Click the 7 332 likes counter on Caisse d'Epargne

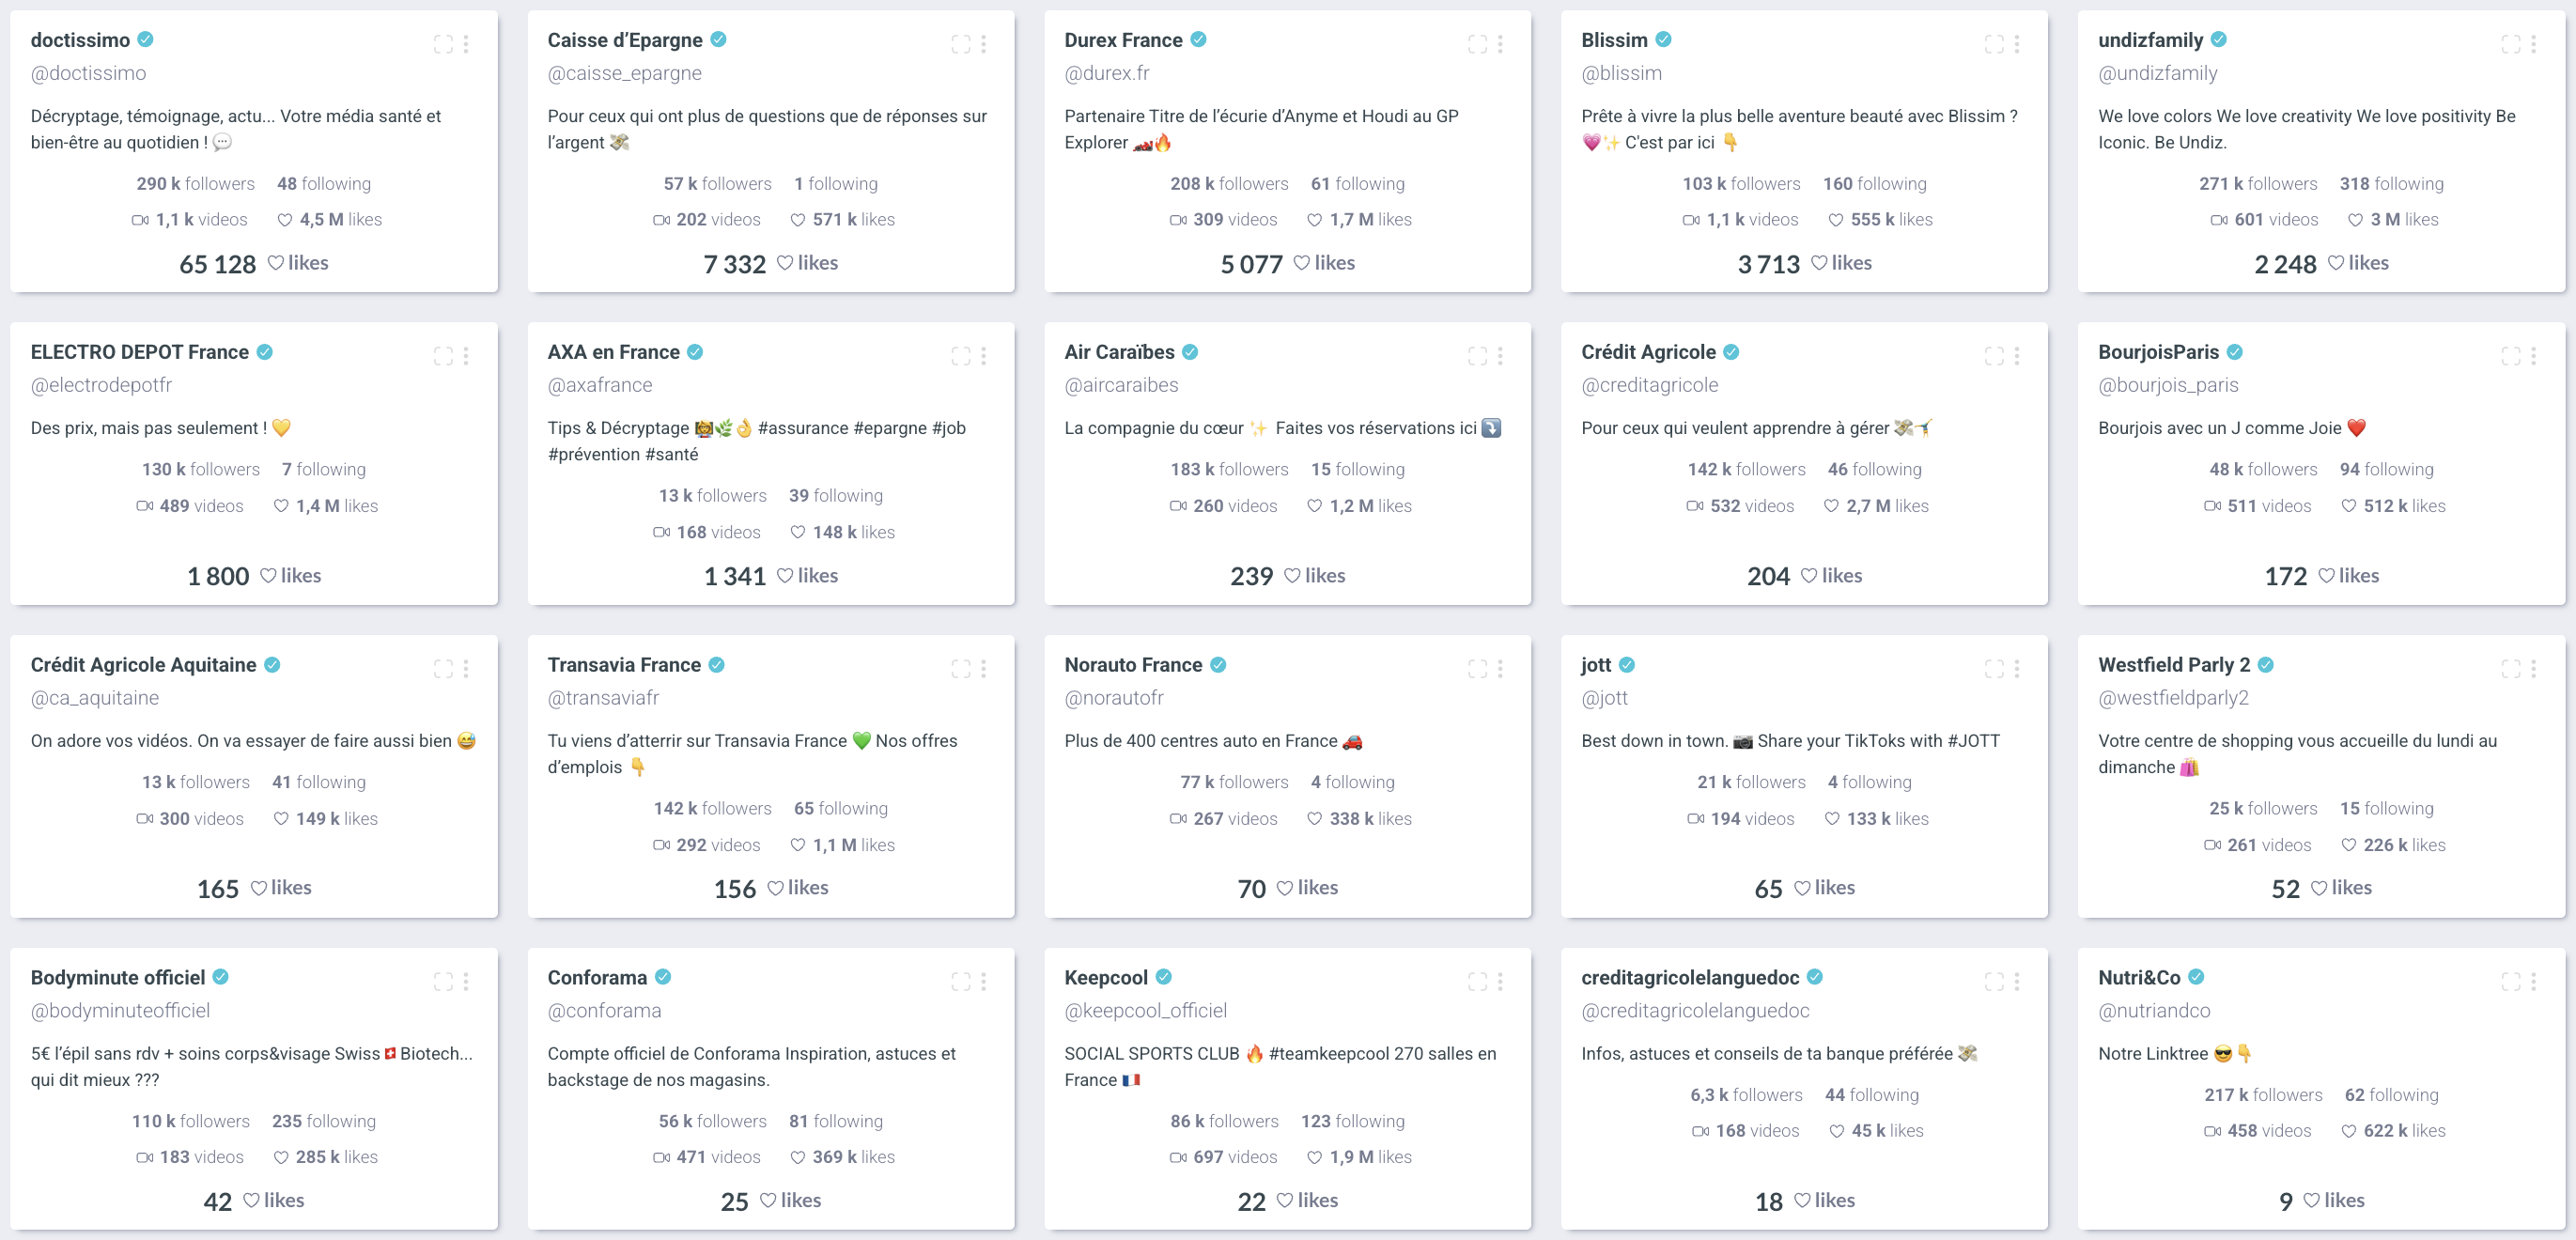(x=735, y=262)
